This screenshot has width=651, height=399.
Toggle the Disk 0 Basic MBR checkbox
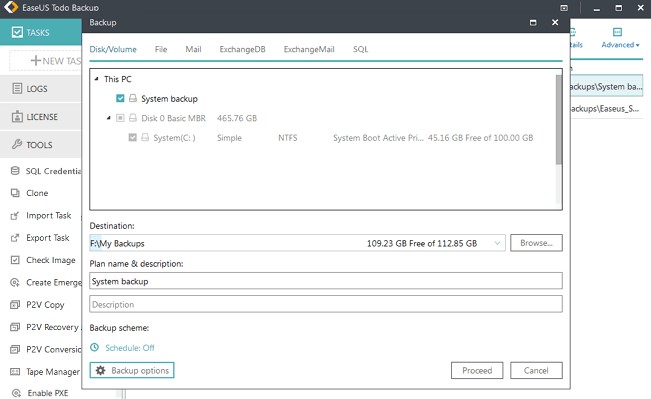[120, 118]
